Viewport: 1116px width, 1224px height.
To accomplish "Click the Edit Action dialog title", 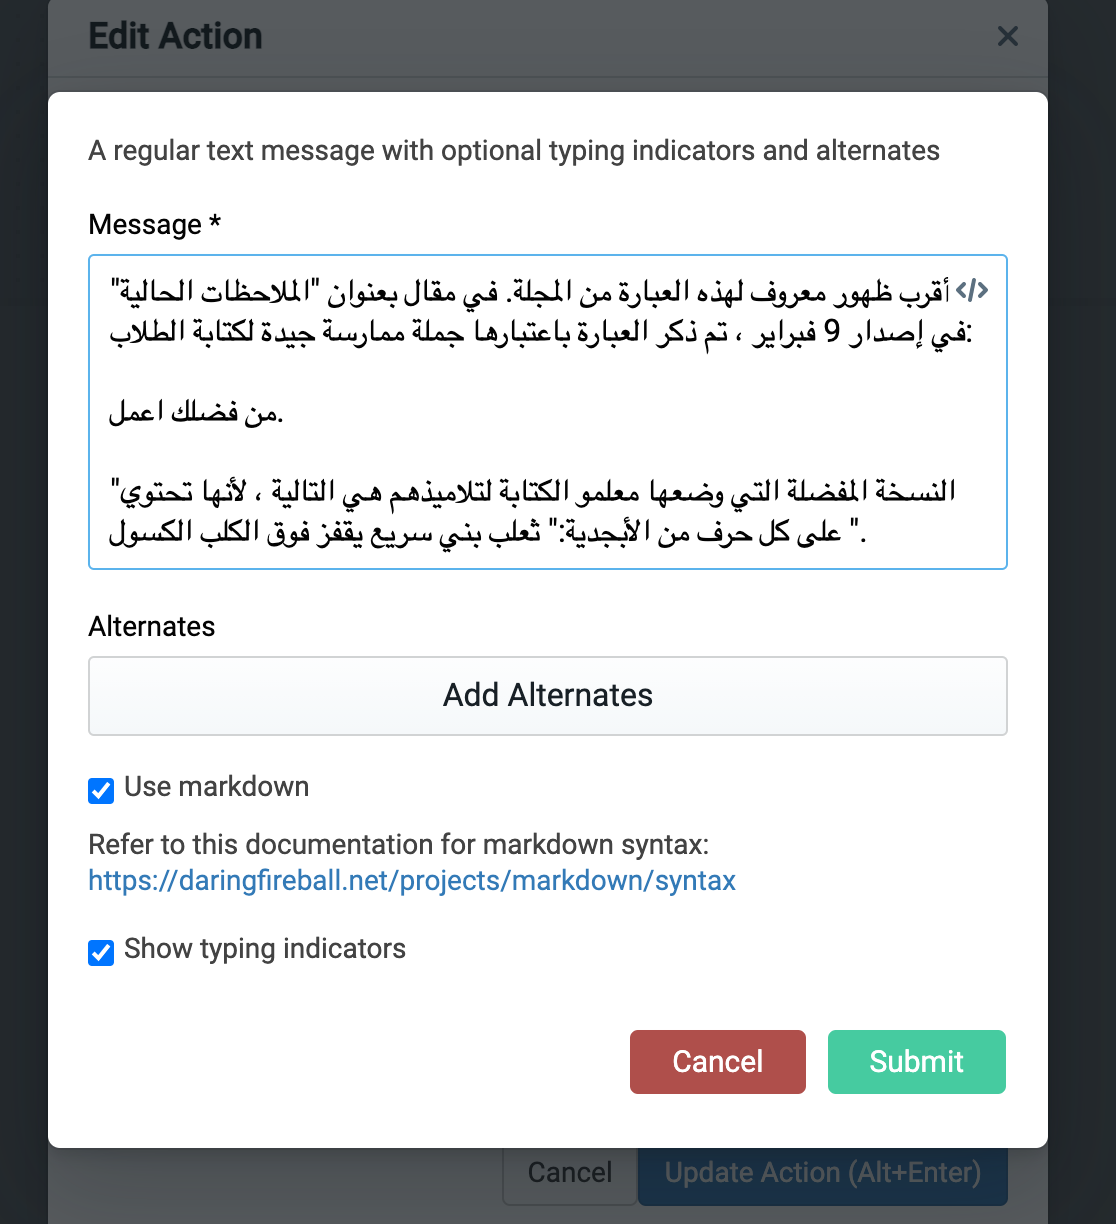I will 175,35.
